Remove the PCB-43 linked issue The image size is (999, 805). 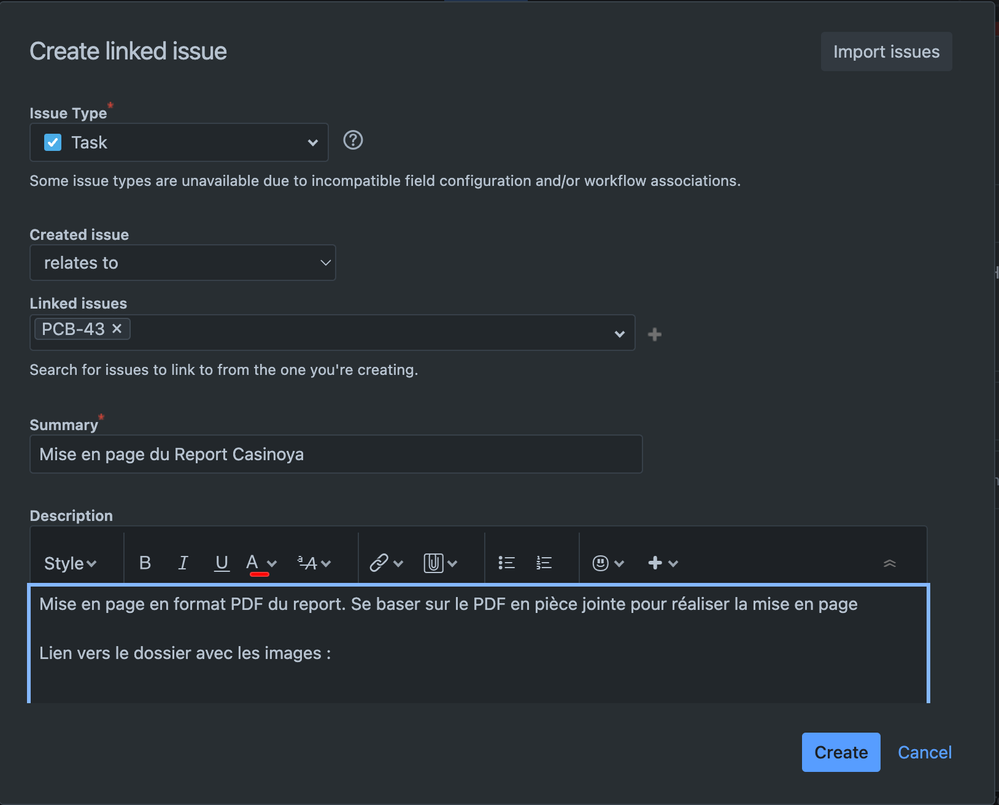(x=117, y=329)
